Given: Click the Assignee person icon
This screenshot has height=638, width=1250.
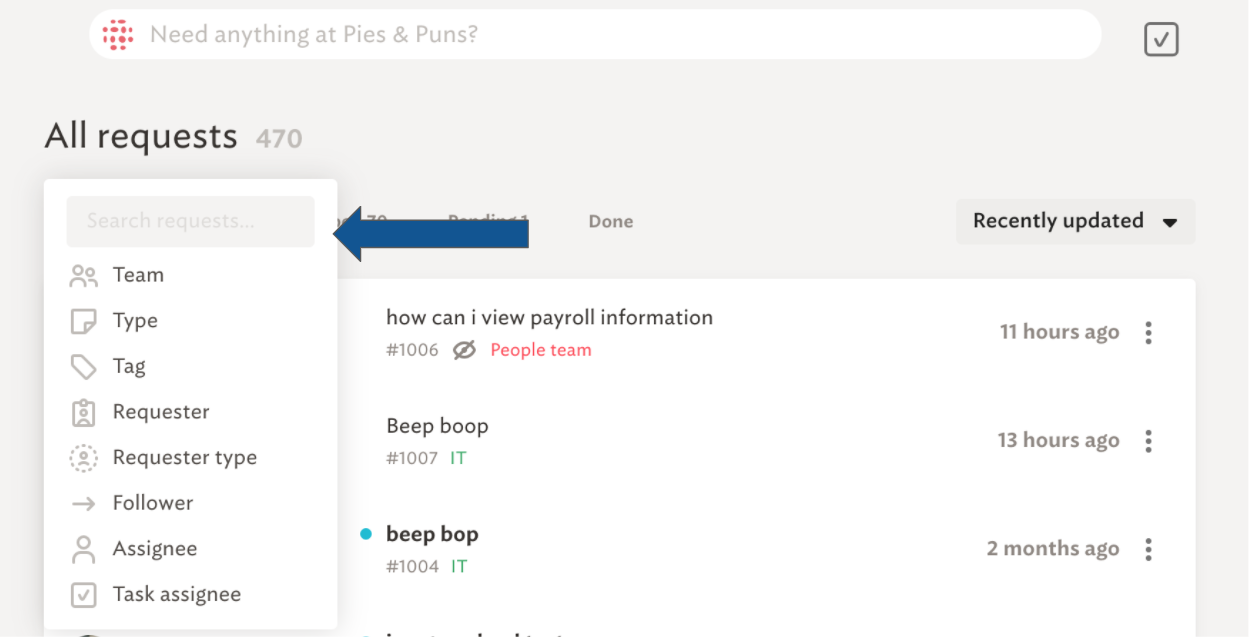Looking at the screenshot, I should pos(84,549).
